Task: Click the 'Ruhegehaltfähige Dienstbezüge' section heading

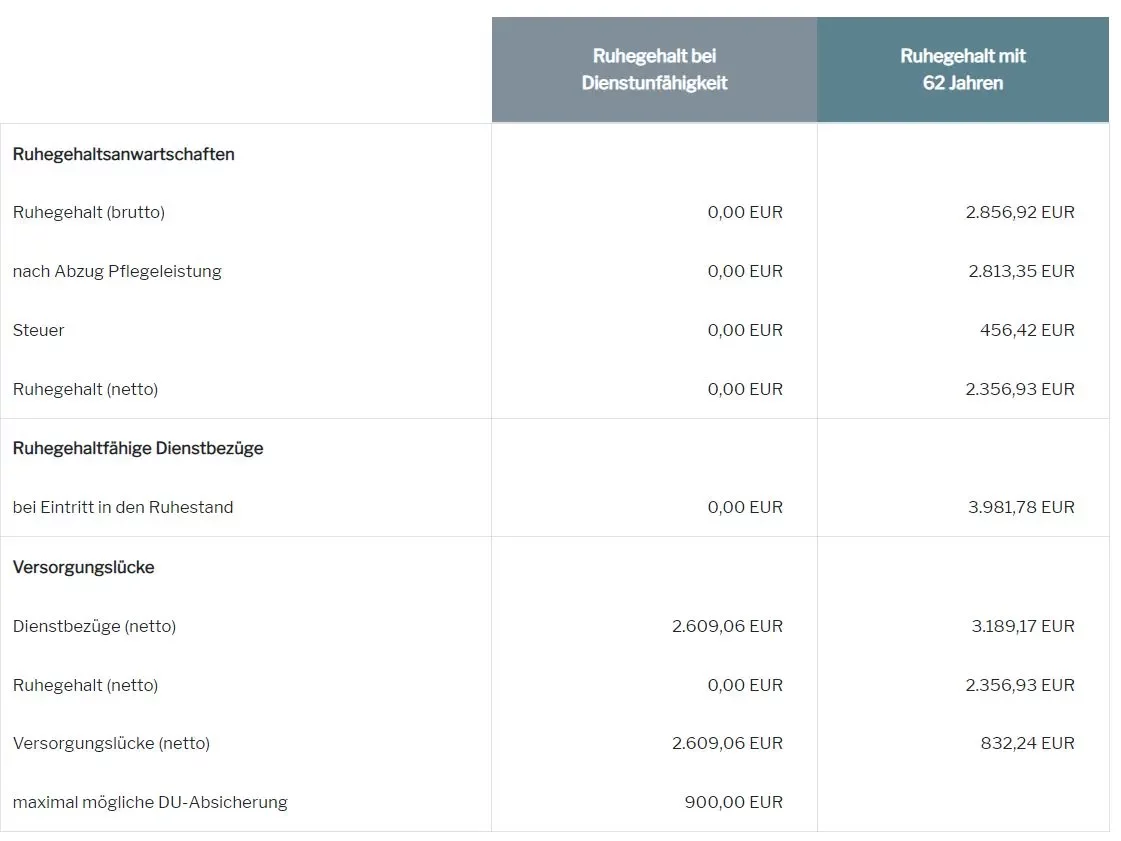Action: [138, 448]
